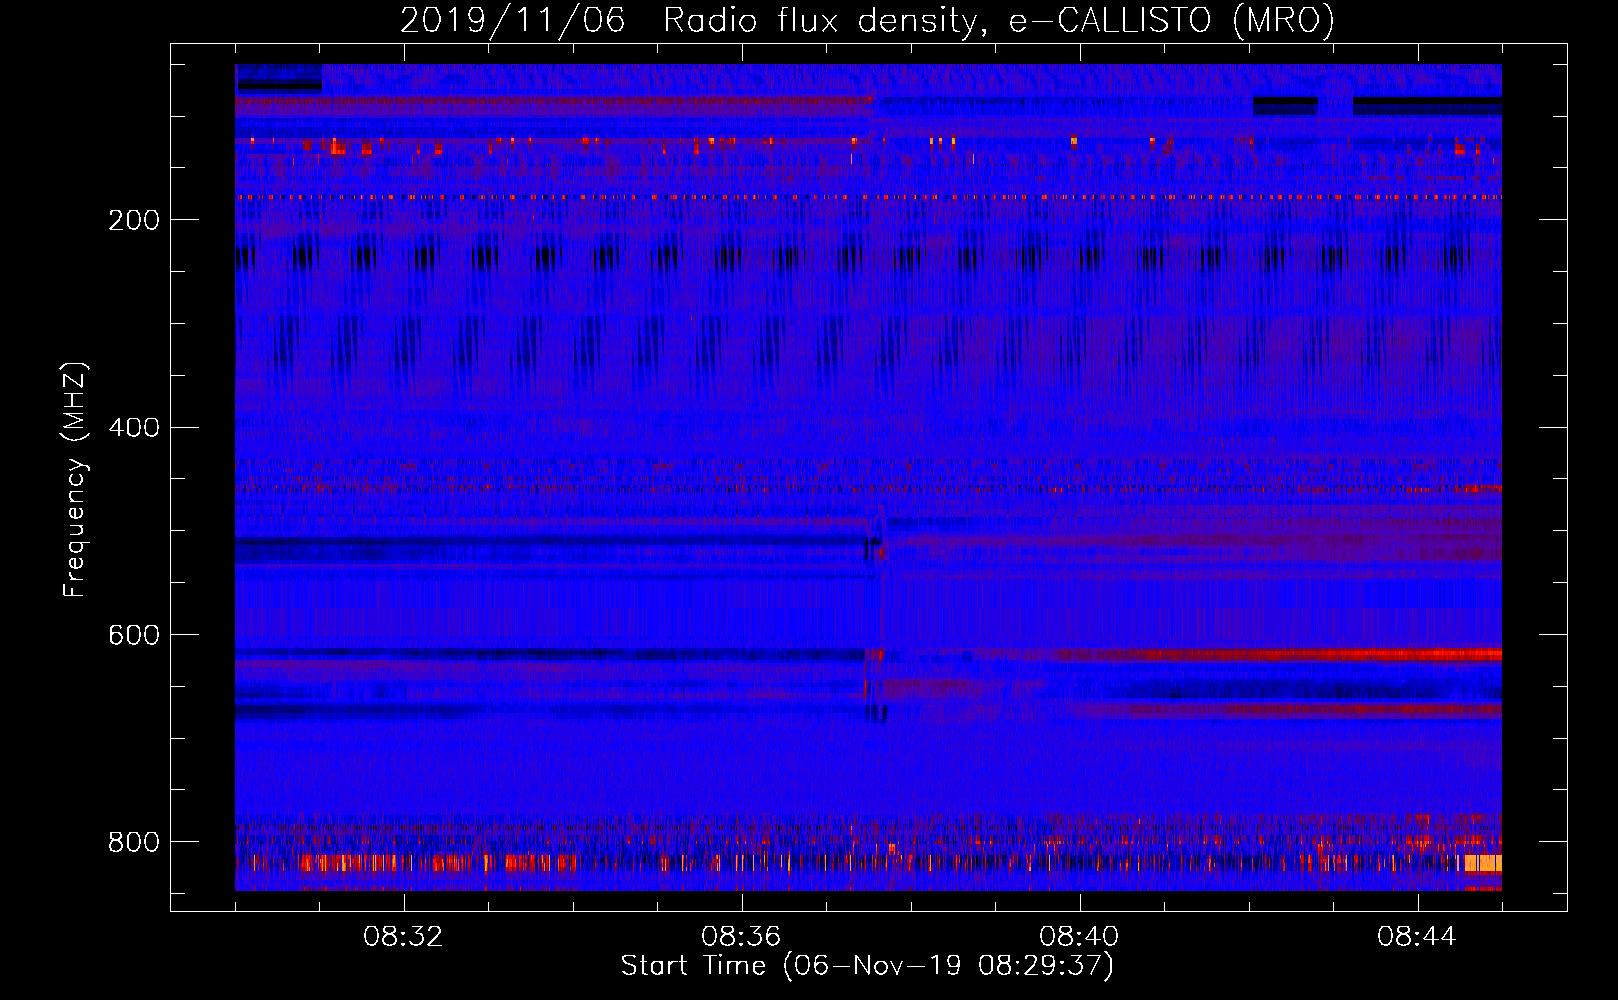Click the 08:32 time tick label

pos(403,937)
